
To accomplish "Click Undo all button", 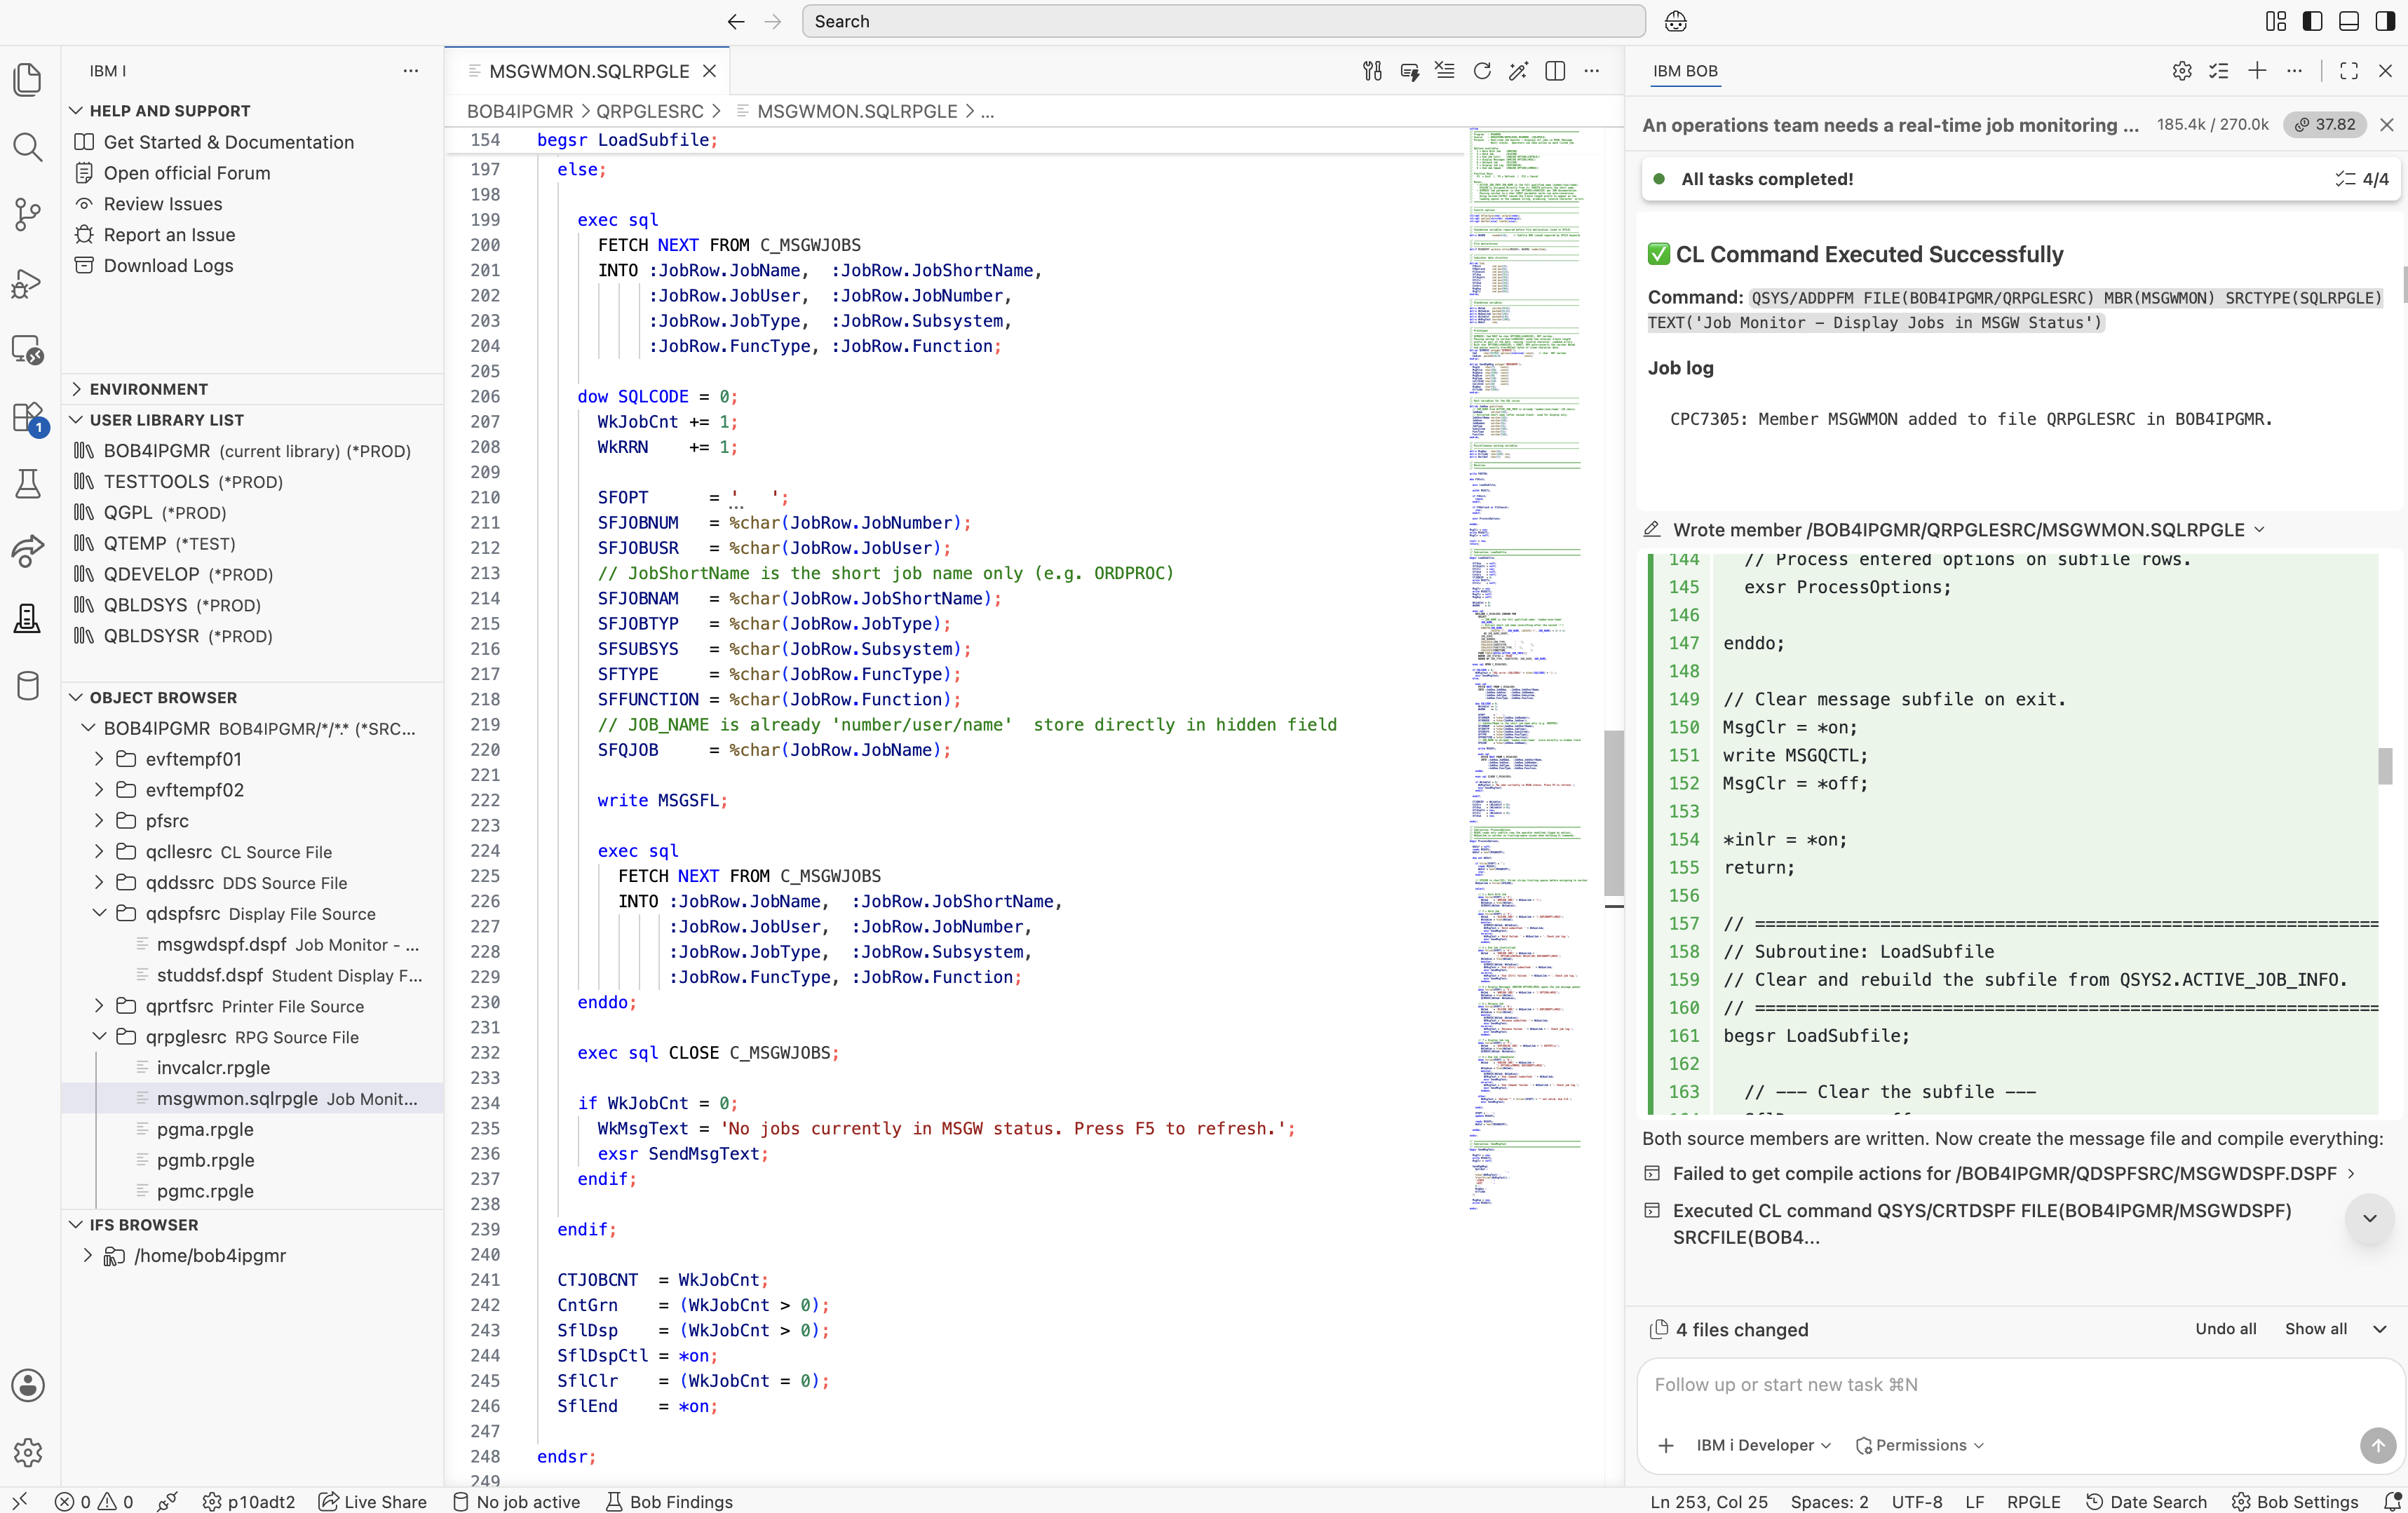I will [2225, 1329].
